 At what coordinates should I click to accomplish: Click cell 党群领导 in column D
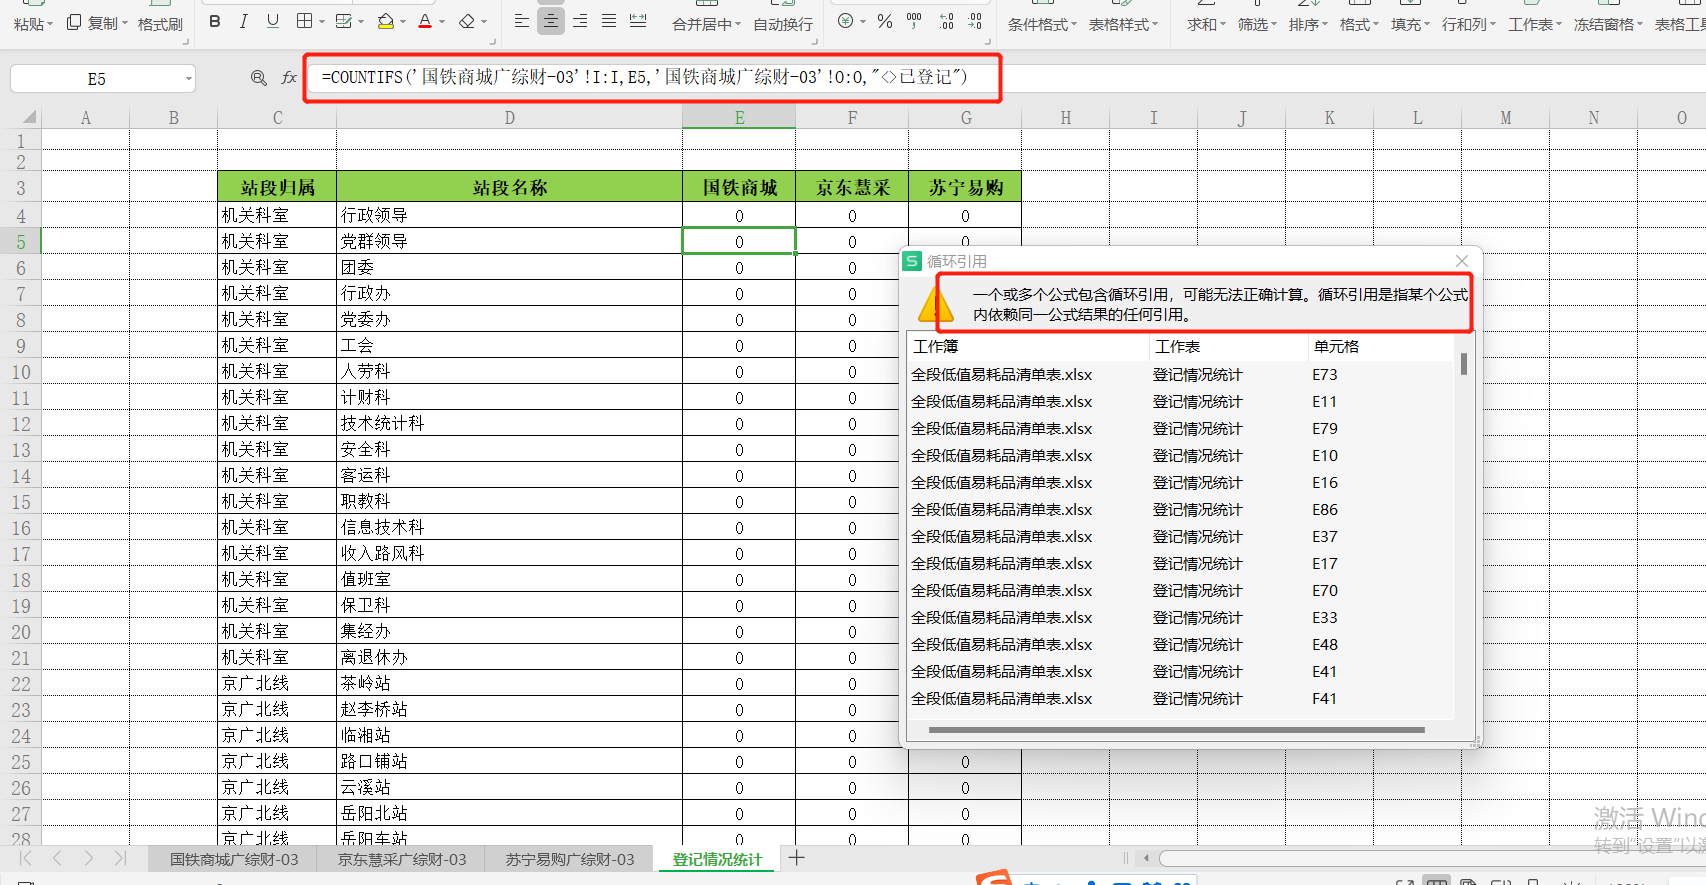[x=510, y=241]
